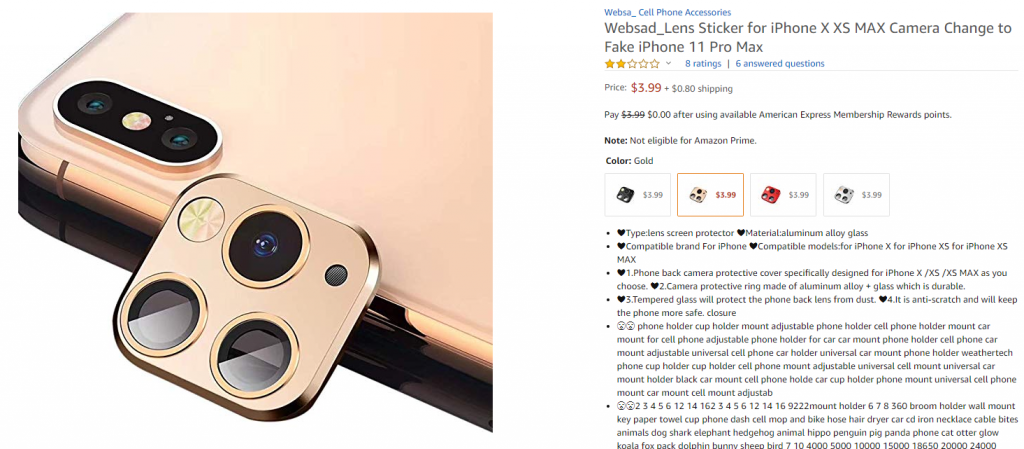Click the $3.99 price under silver option
The width and height of the screenshot is (1024, 449).
pos(872,194)
